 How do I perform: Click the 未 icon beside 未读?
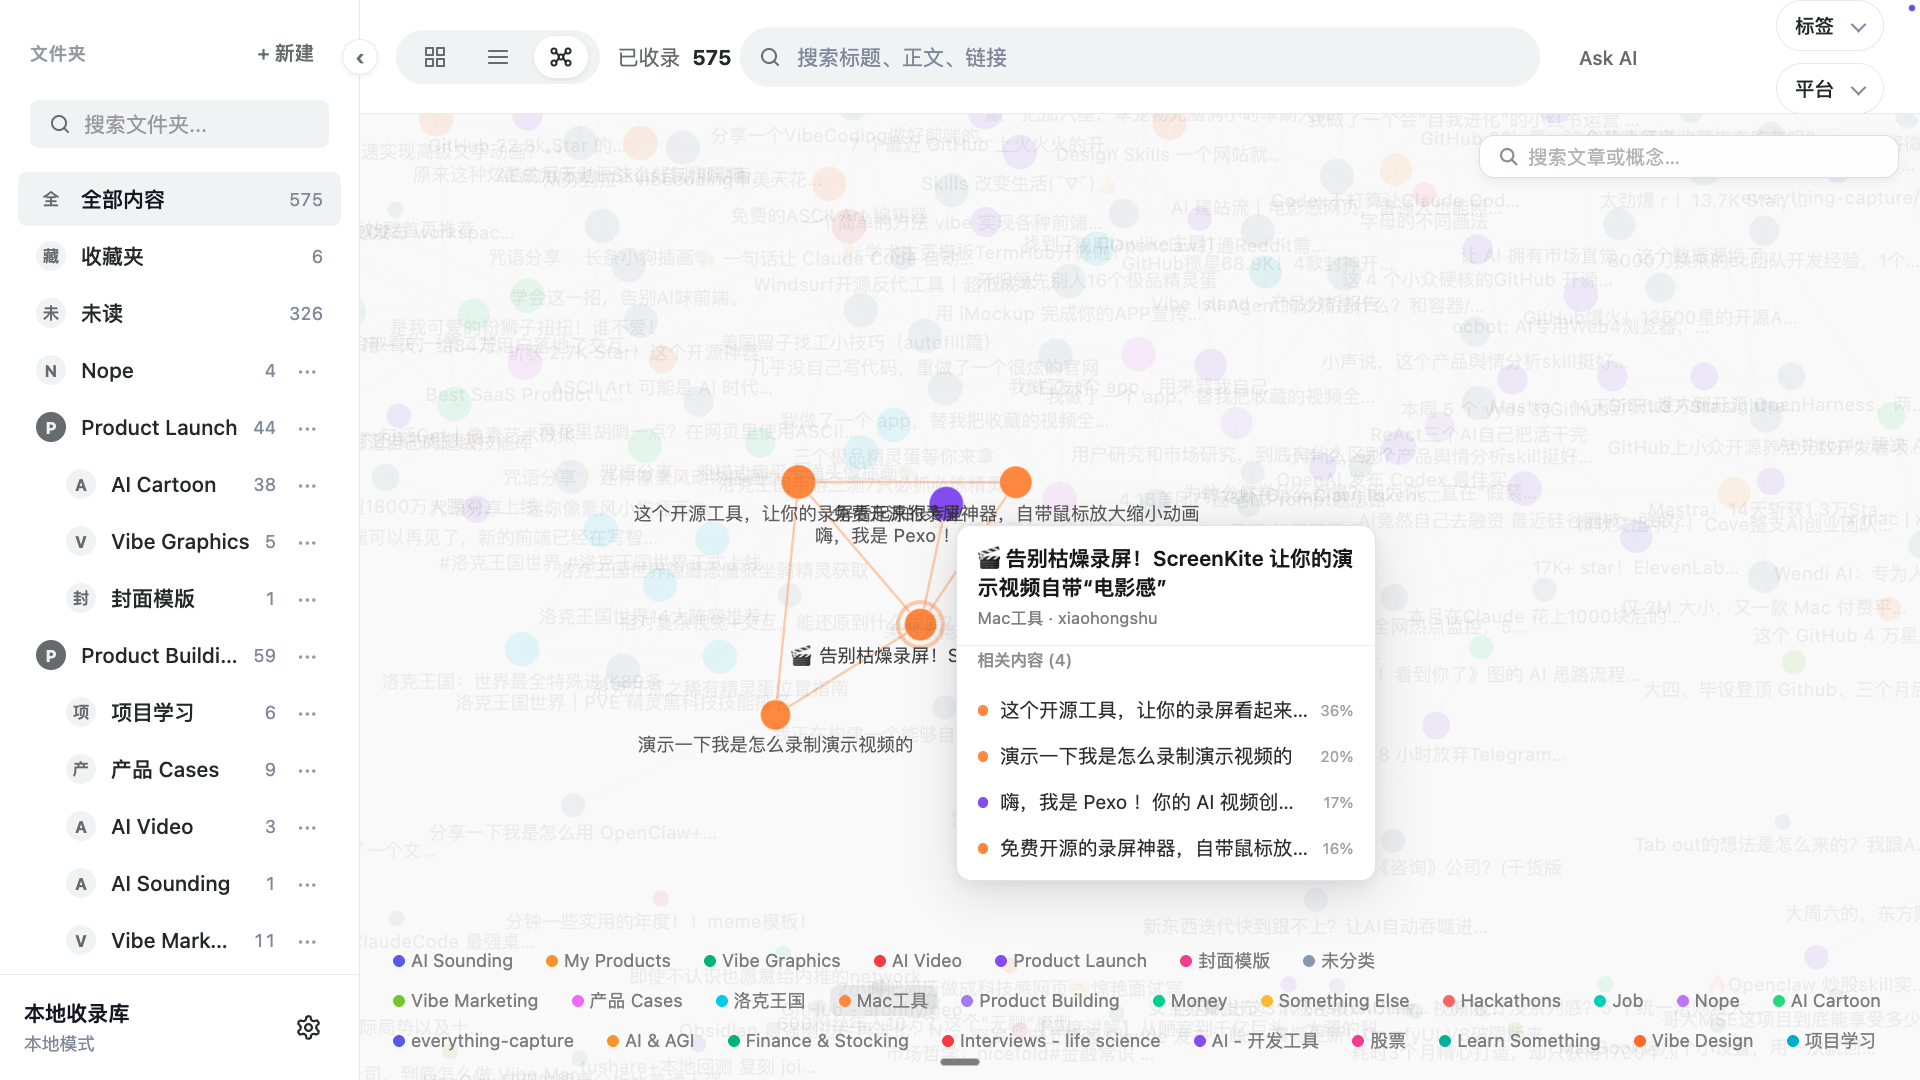(51, 313)
